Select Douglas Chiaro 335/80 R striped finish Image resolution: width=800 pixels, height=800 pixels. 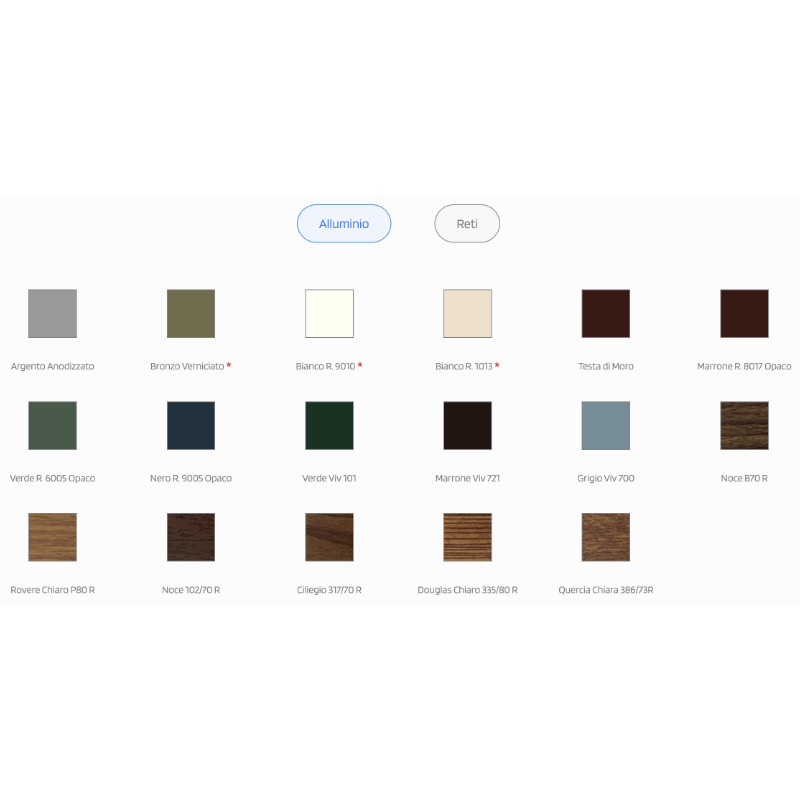click(x=467, y=537)
